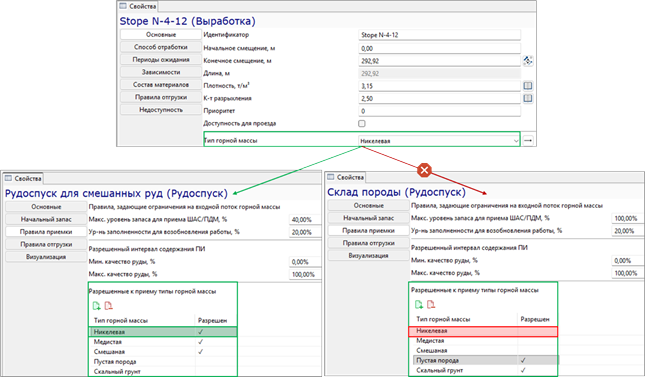
Task: Click the Плотность field showing 3,15
Action: pyautogui.click(x=439, y=86)
